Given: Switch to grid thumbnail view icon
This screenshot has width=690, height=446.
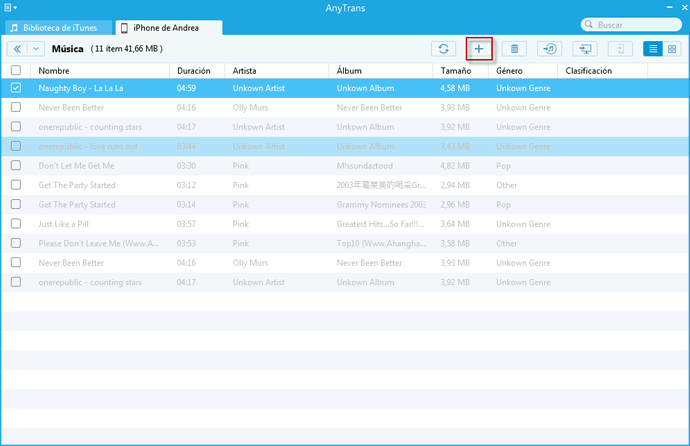Looking at the screenshot, I should [672, 49].
